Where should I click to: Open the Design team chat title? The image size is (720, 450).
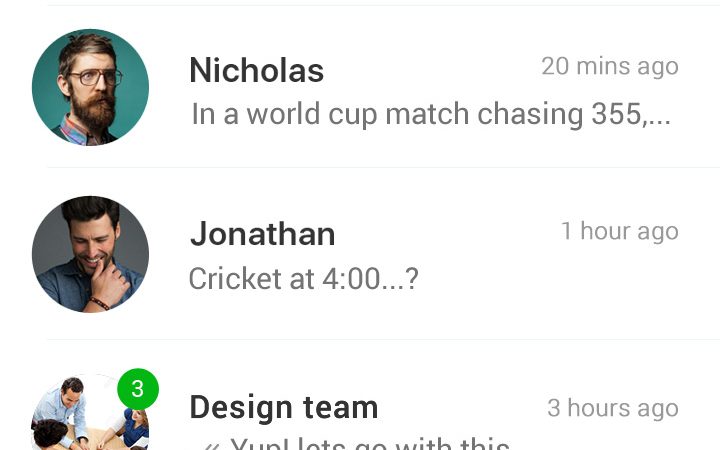tap(284, 408)
